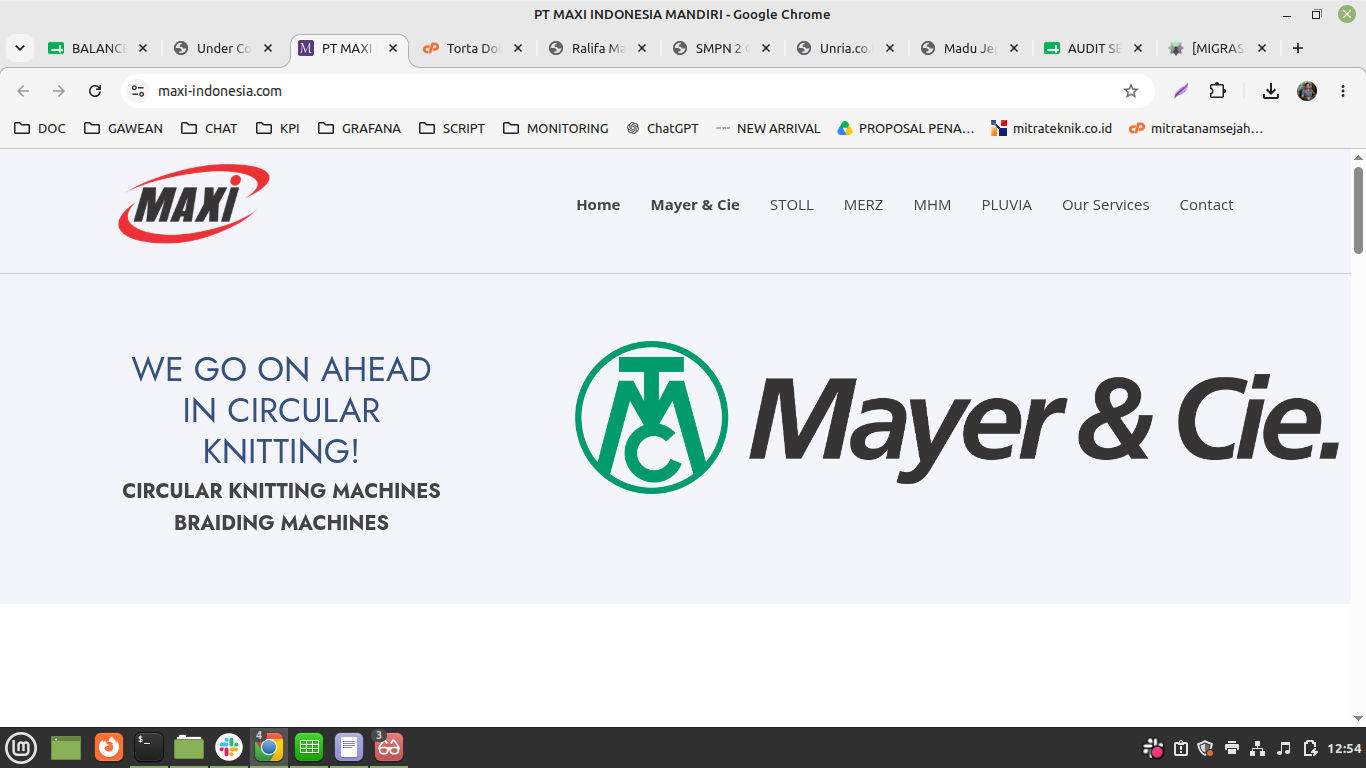Open the CHAT bookmarks folder
The height and width of the screenshot is (768, 1366).
tap(209, 128)
